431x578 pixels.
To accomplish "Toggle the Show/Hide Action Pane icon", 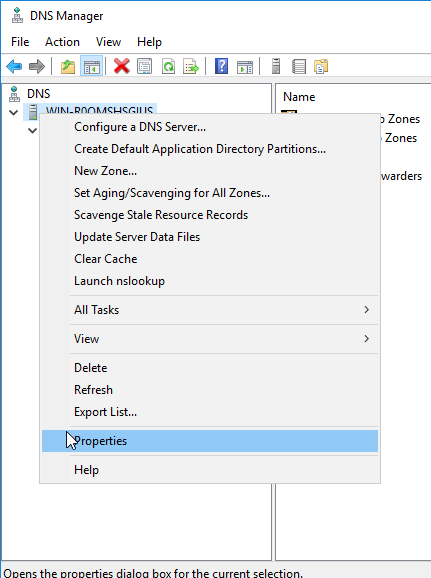I will [245, 67].
